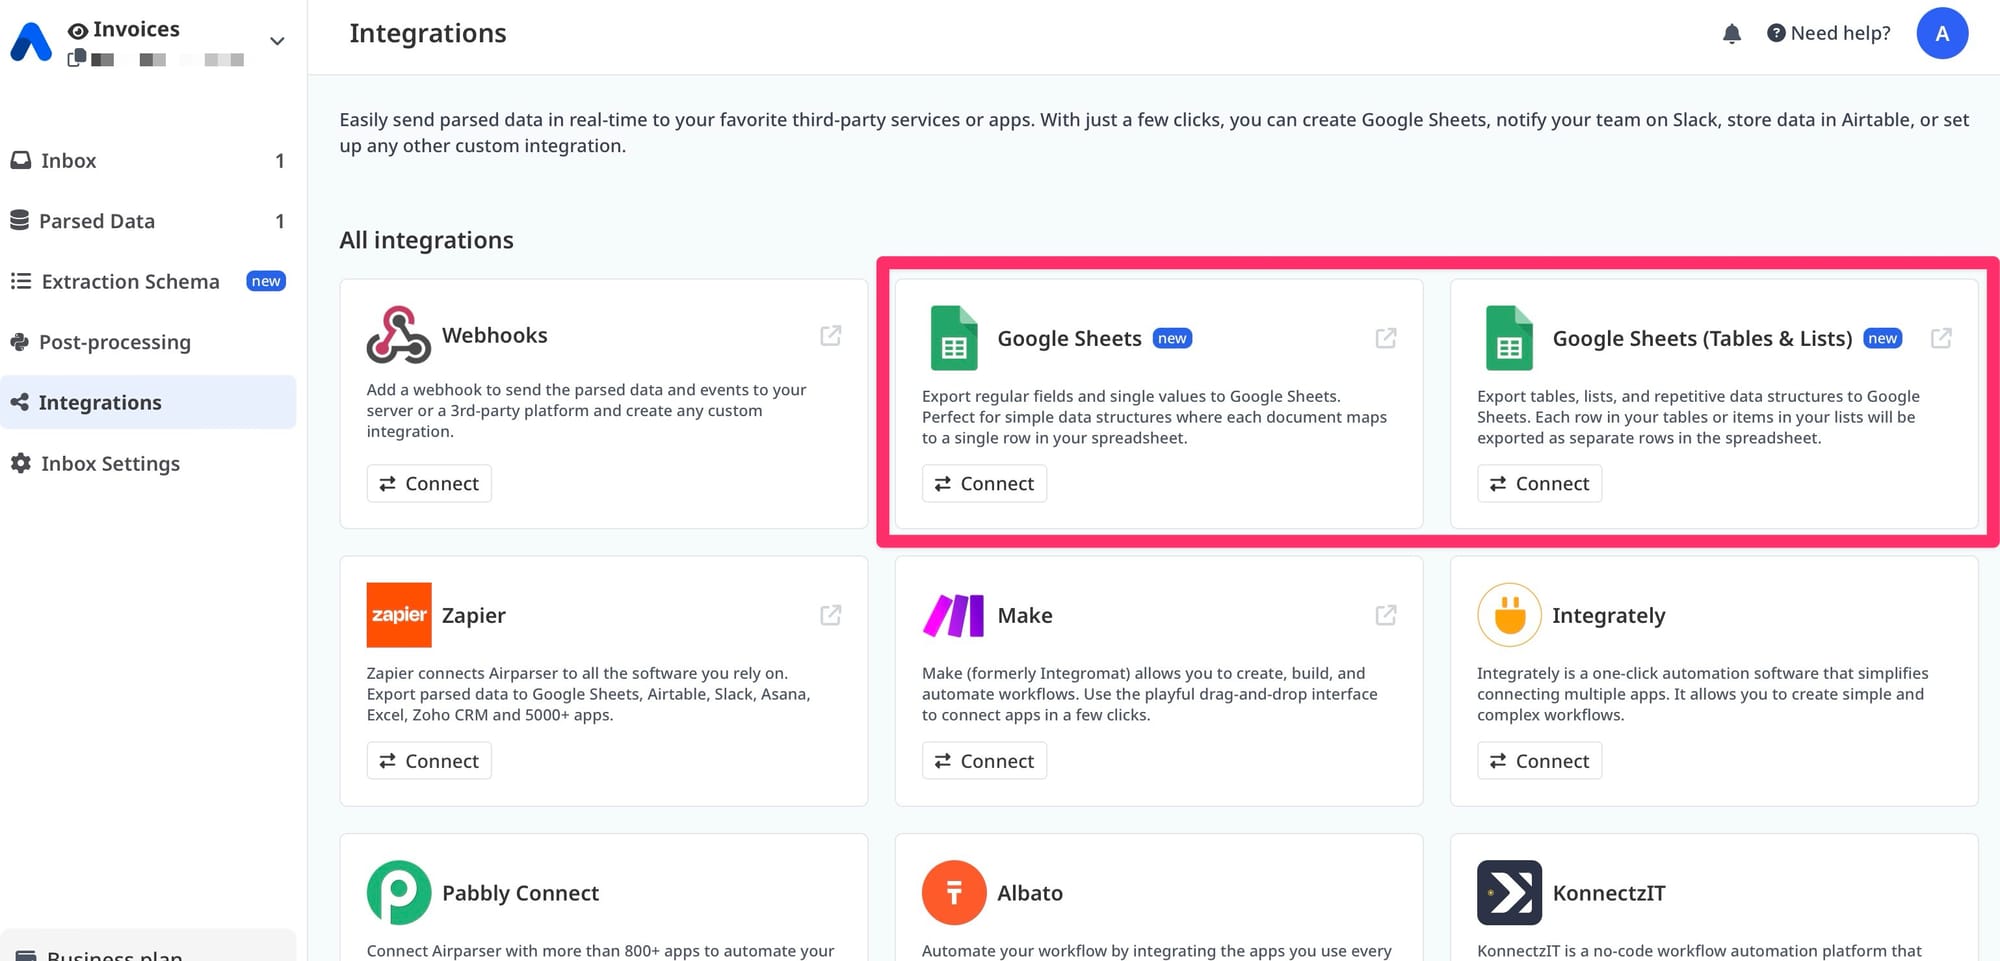Open the Webhooks external link icon

pyautogui.click(x=830, y=336)
